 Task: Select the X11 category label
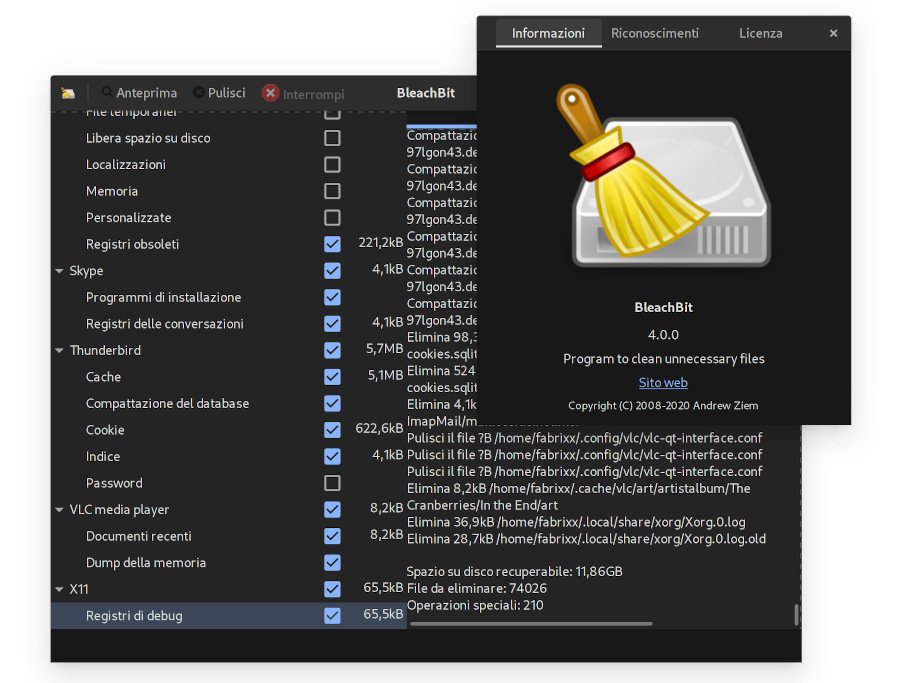click(79, 589)
